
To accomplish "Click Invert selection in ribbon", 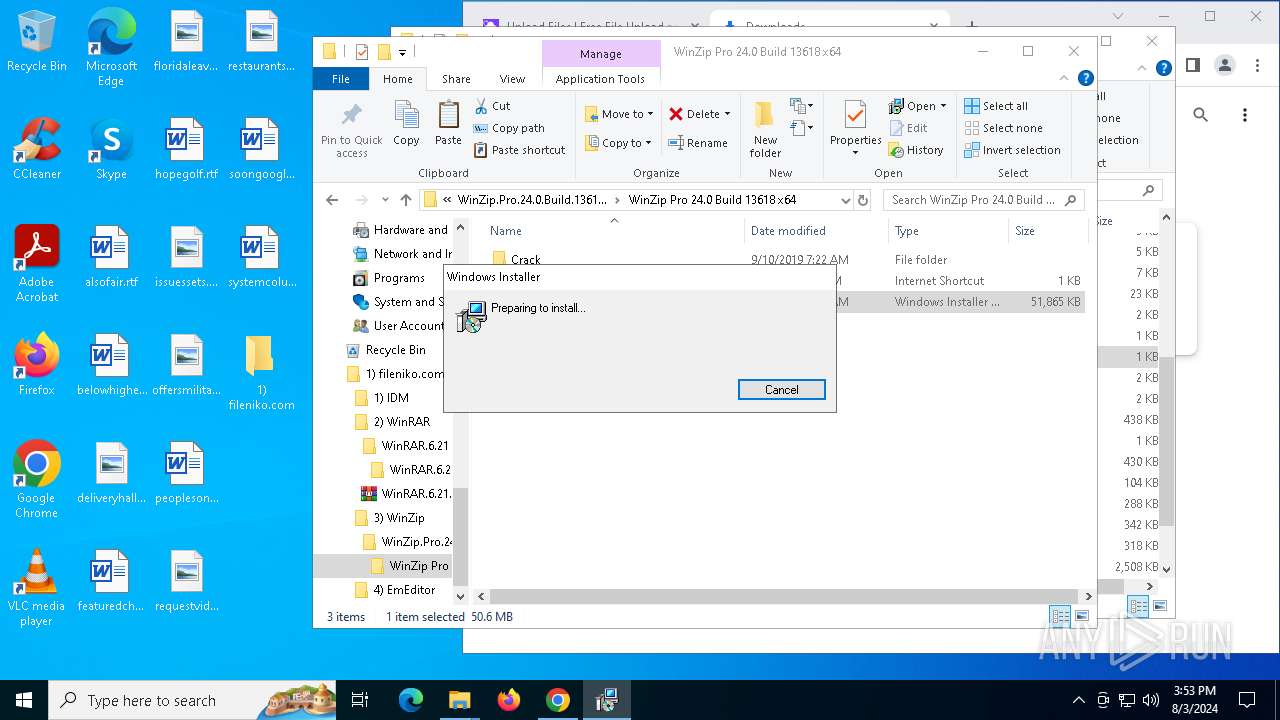I will [1012, 150].
